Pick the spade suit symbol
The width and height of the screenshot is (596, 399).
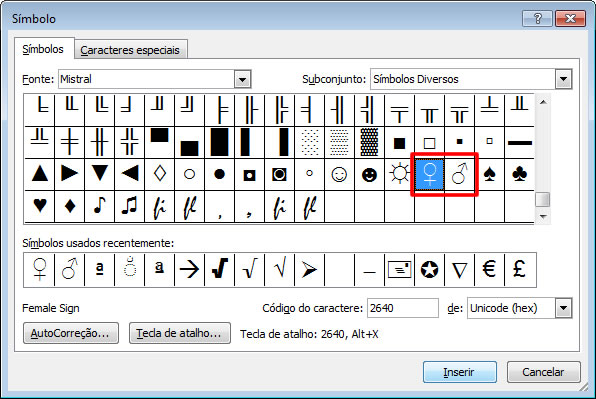(x=490, y=174)
